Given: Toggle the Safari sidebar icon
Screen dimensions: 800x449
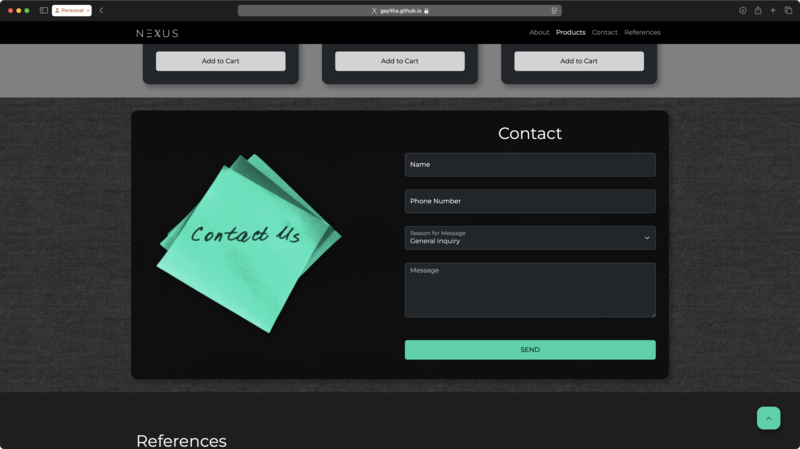Looking at the screenshot, I should coord(44,10).
